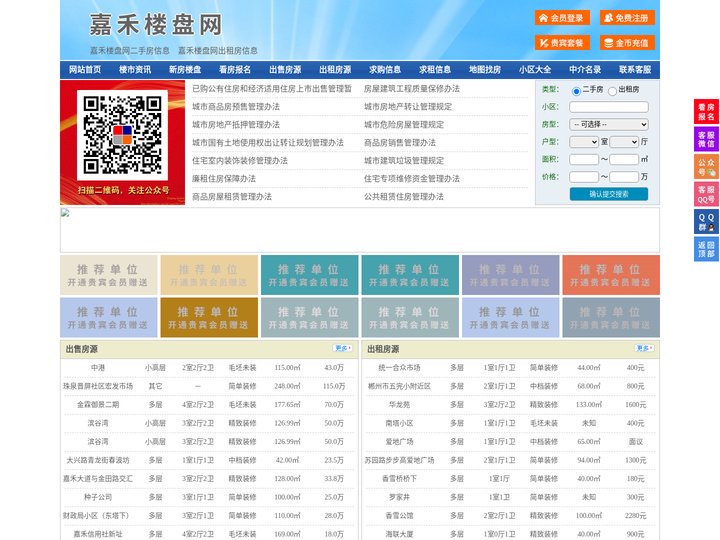Open the 大兴路青龙街春波坊 sale listing
The height and width of the screenshot is (540, 720).
(98, 460)
